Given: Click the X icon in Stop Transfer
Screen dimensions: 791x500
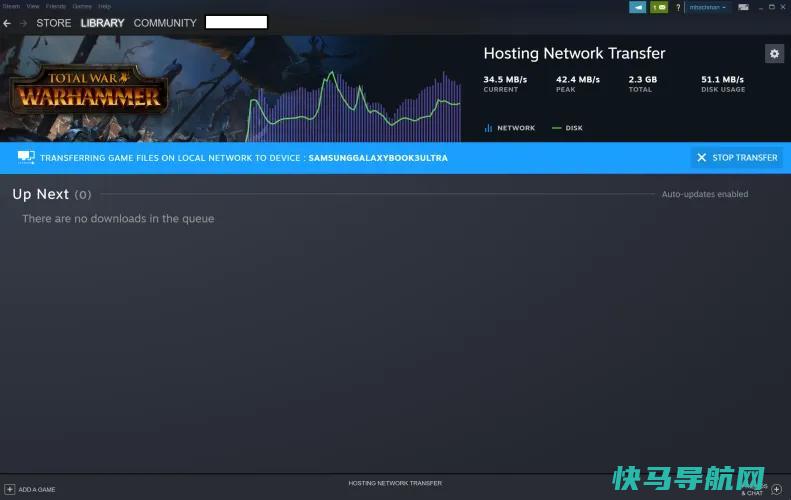Looking at the screenshot, I should [x=701, y=157].
